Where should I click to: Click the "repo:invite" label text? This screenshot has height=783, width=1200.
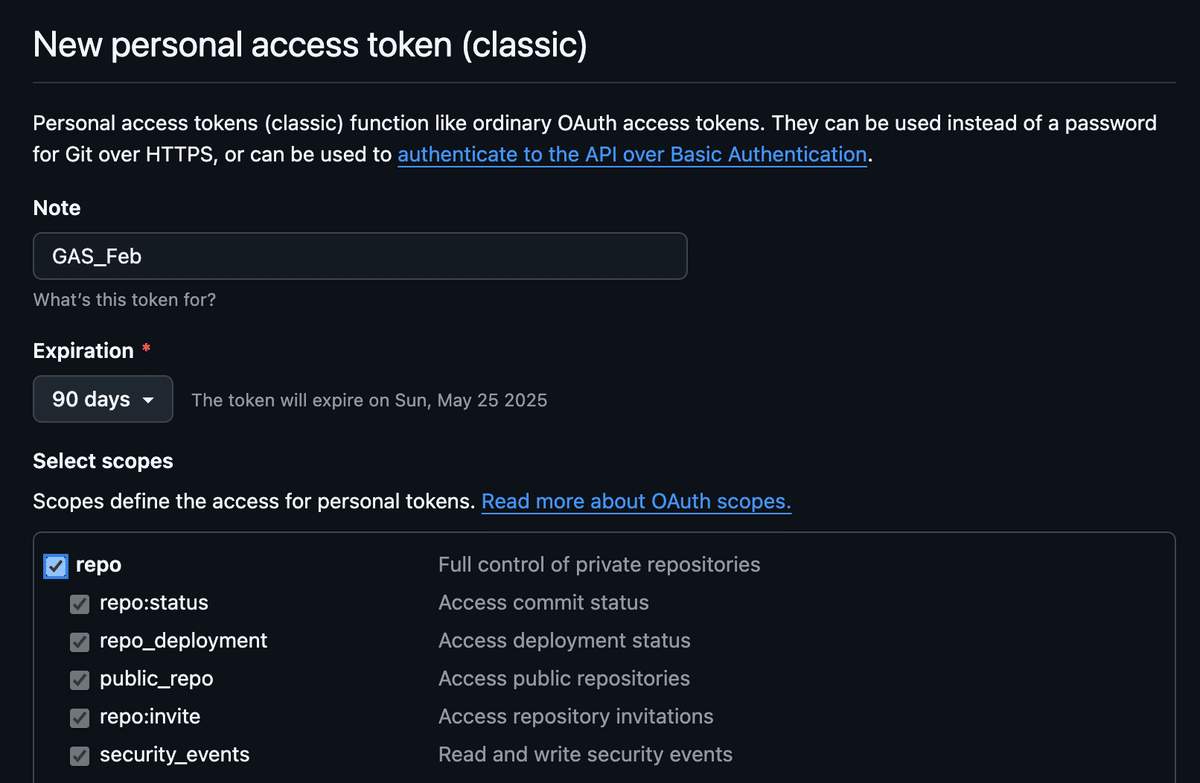150,717
